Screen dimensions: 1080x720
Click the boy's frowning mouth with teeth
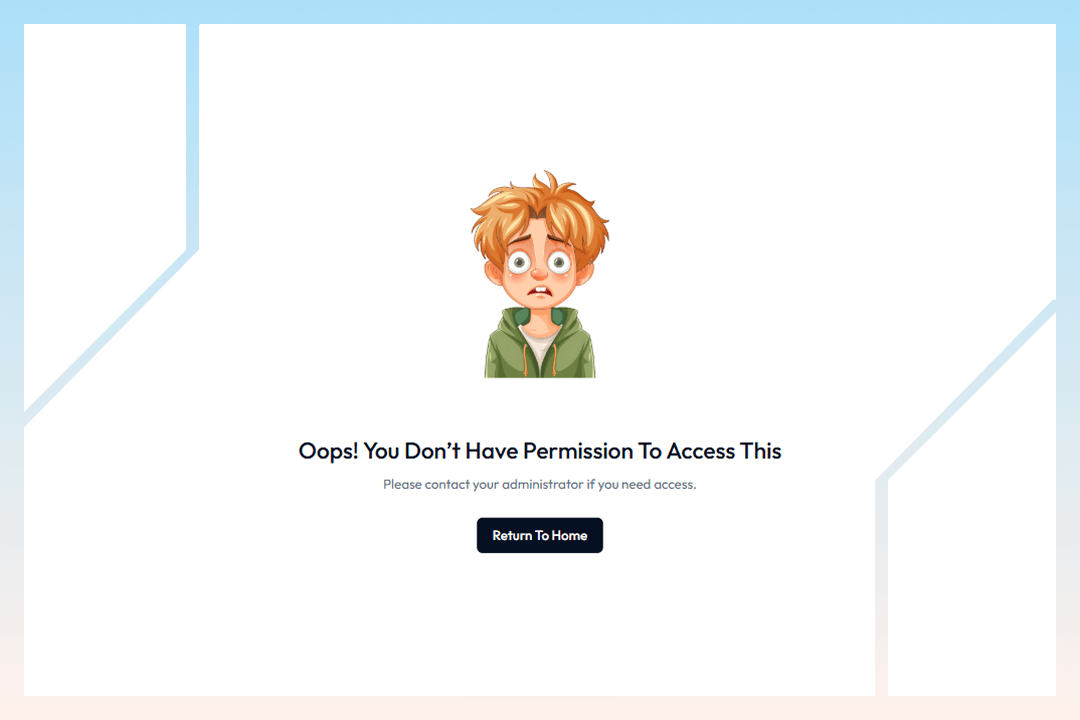point(541,294)
